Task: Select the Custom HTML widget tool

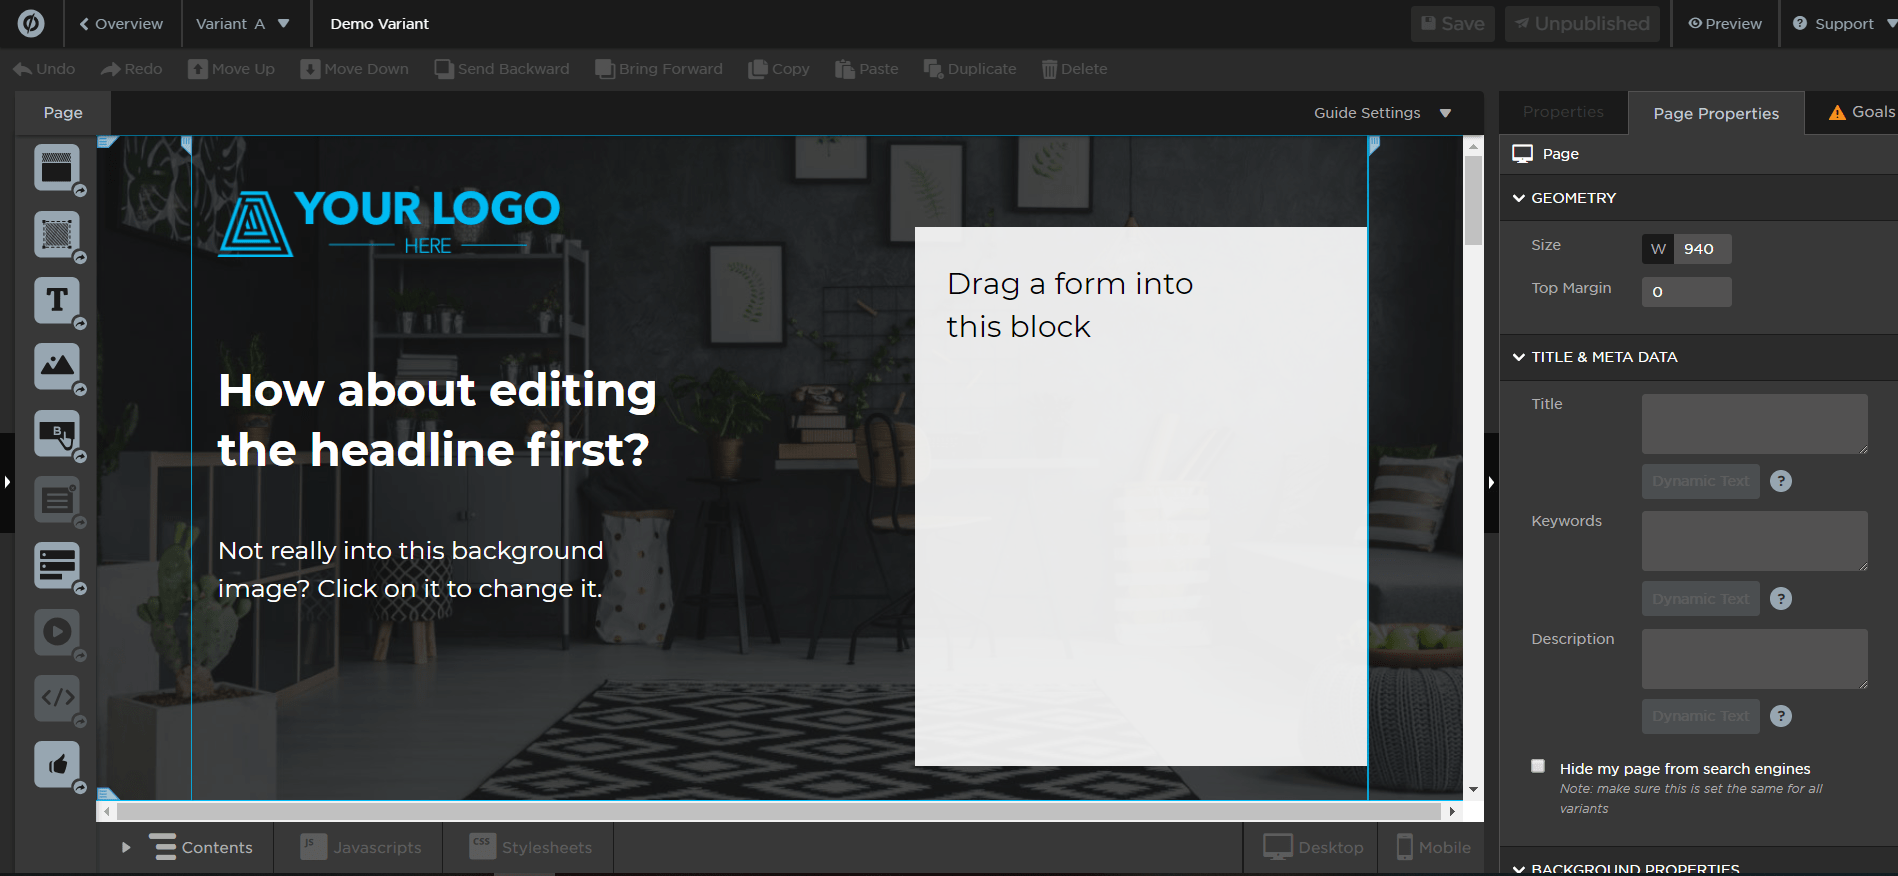Action: pyautogui.click(x=57, y=698)
